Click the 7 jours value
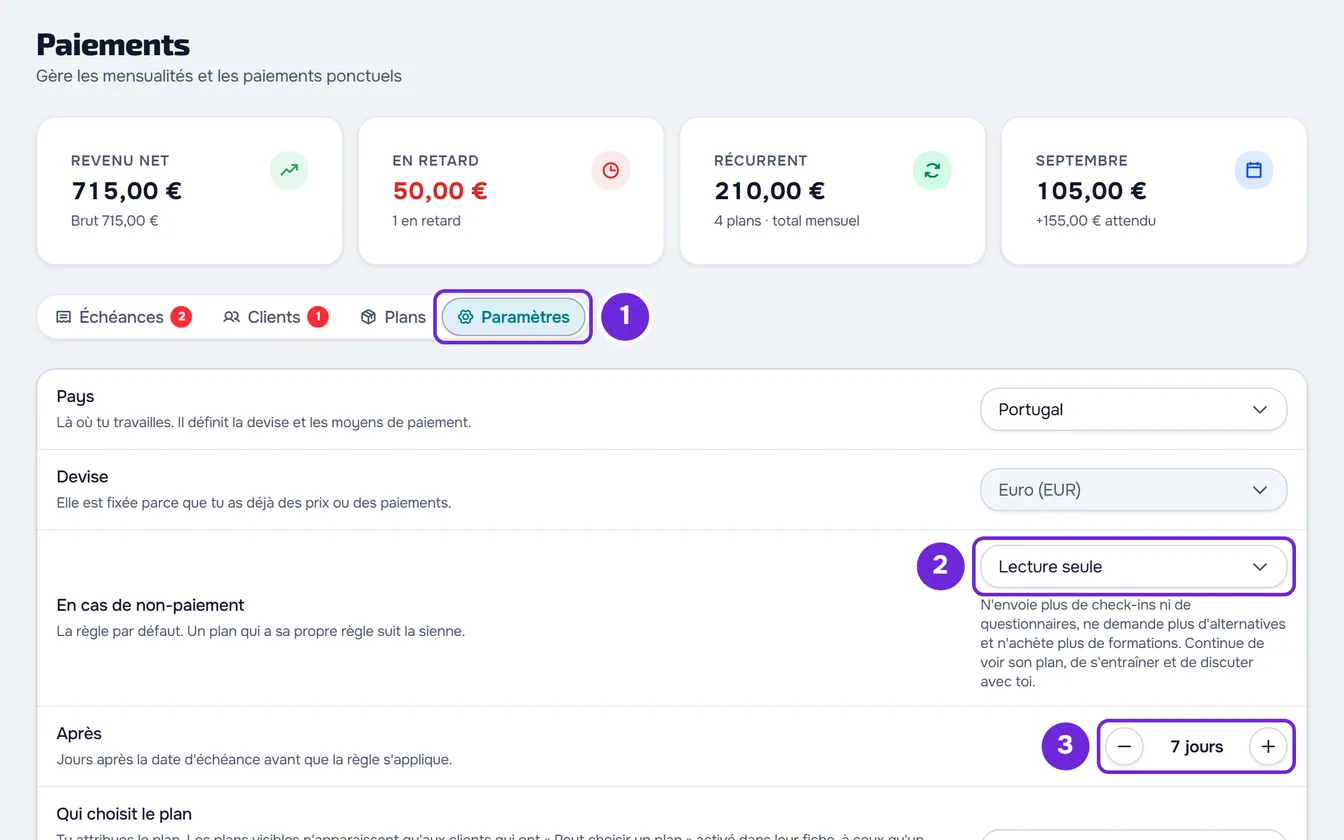 pyautogui.click(x=1196, y=747)
